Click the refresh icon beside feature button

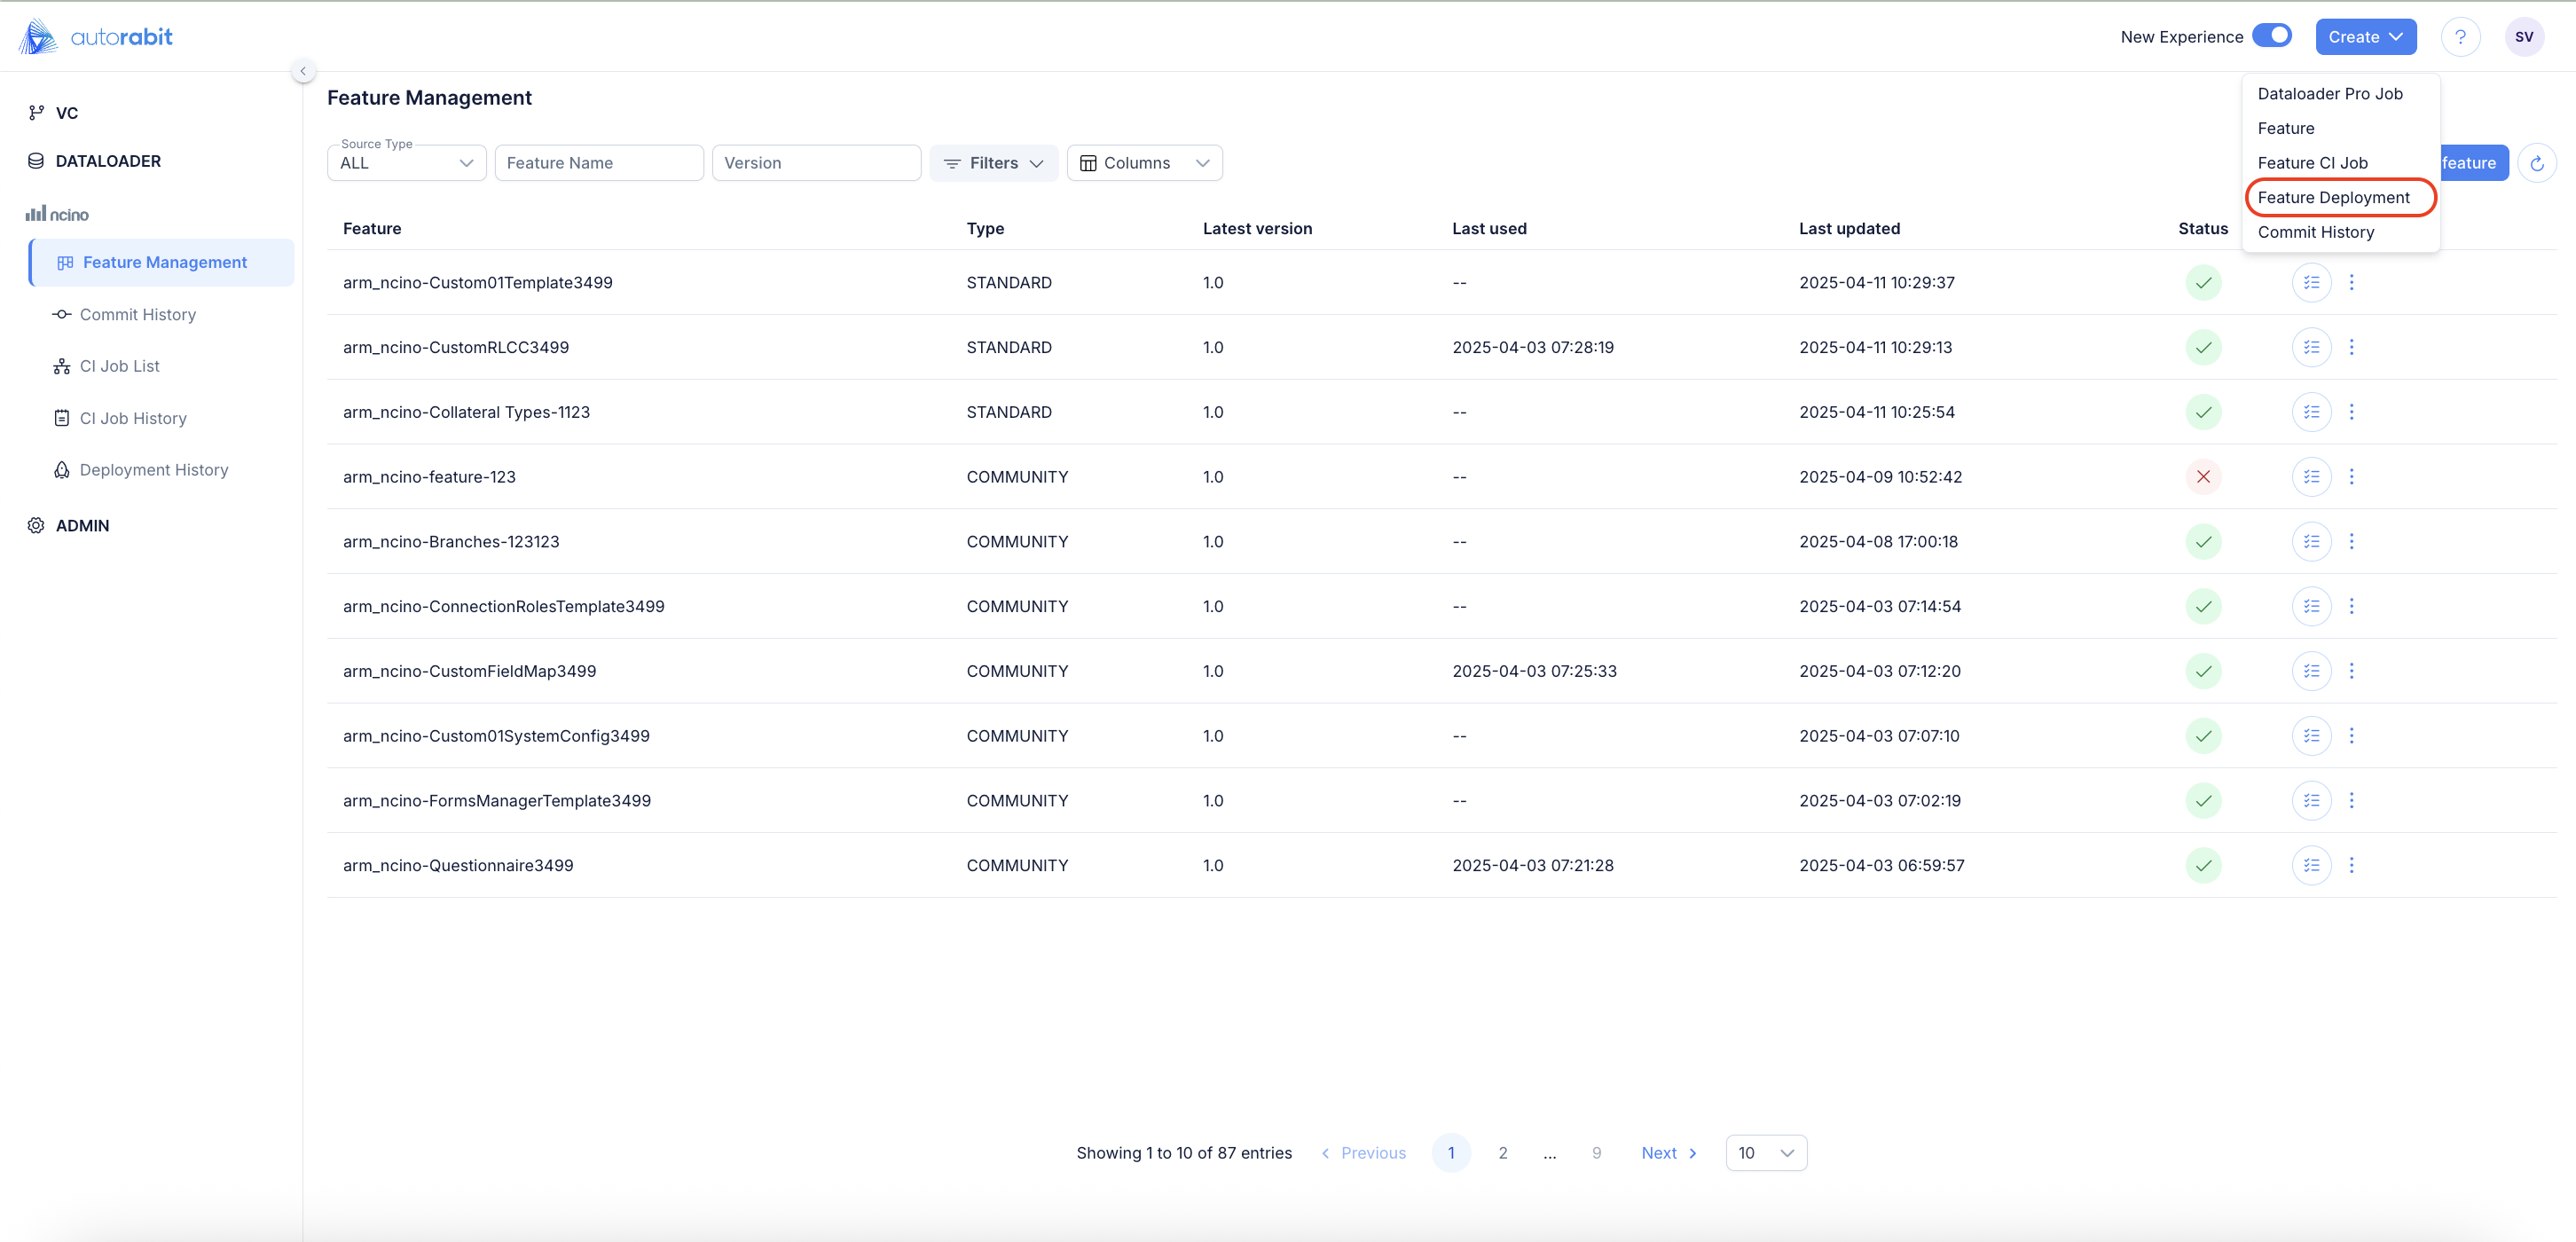point(2536,163)
